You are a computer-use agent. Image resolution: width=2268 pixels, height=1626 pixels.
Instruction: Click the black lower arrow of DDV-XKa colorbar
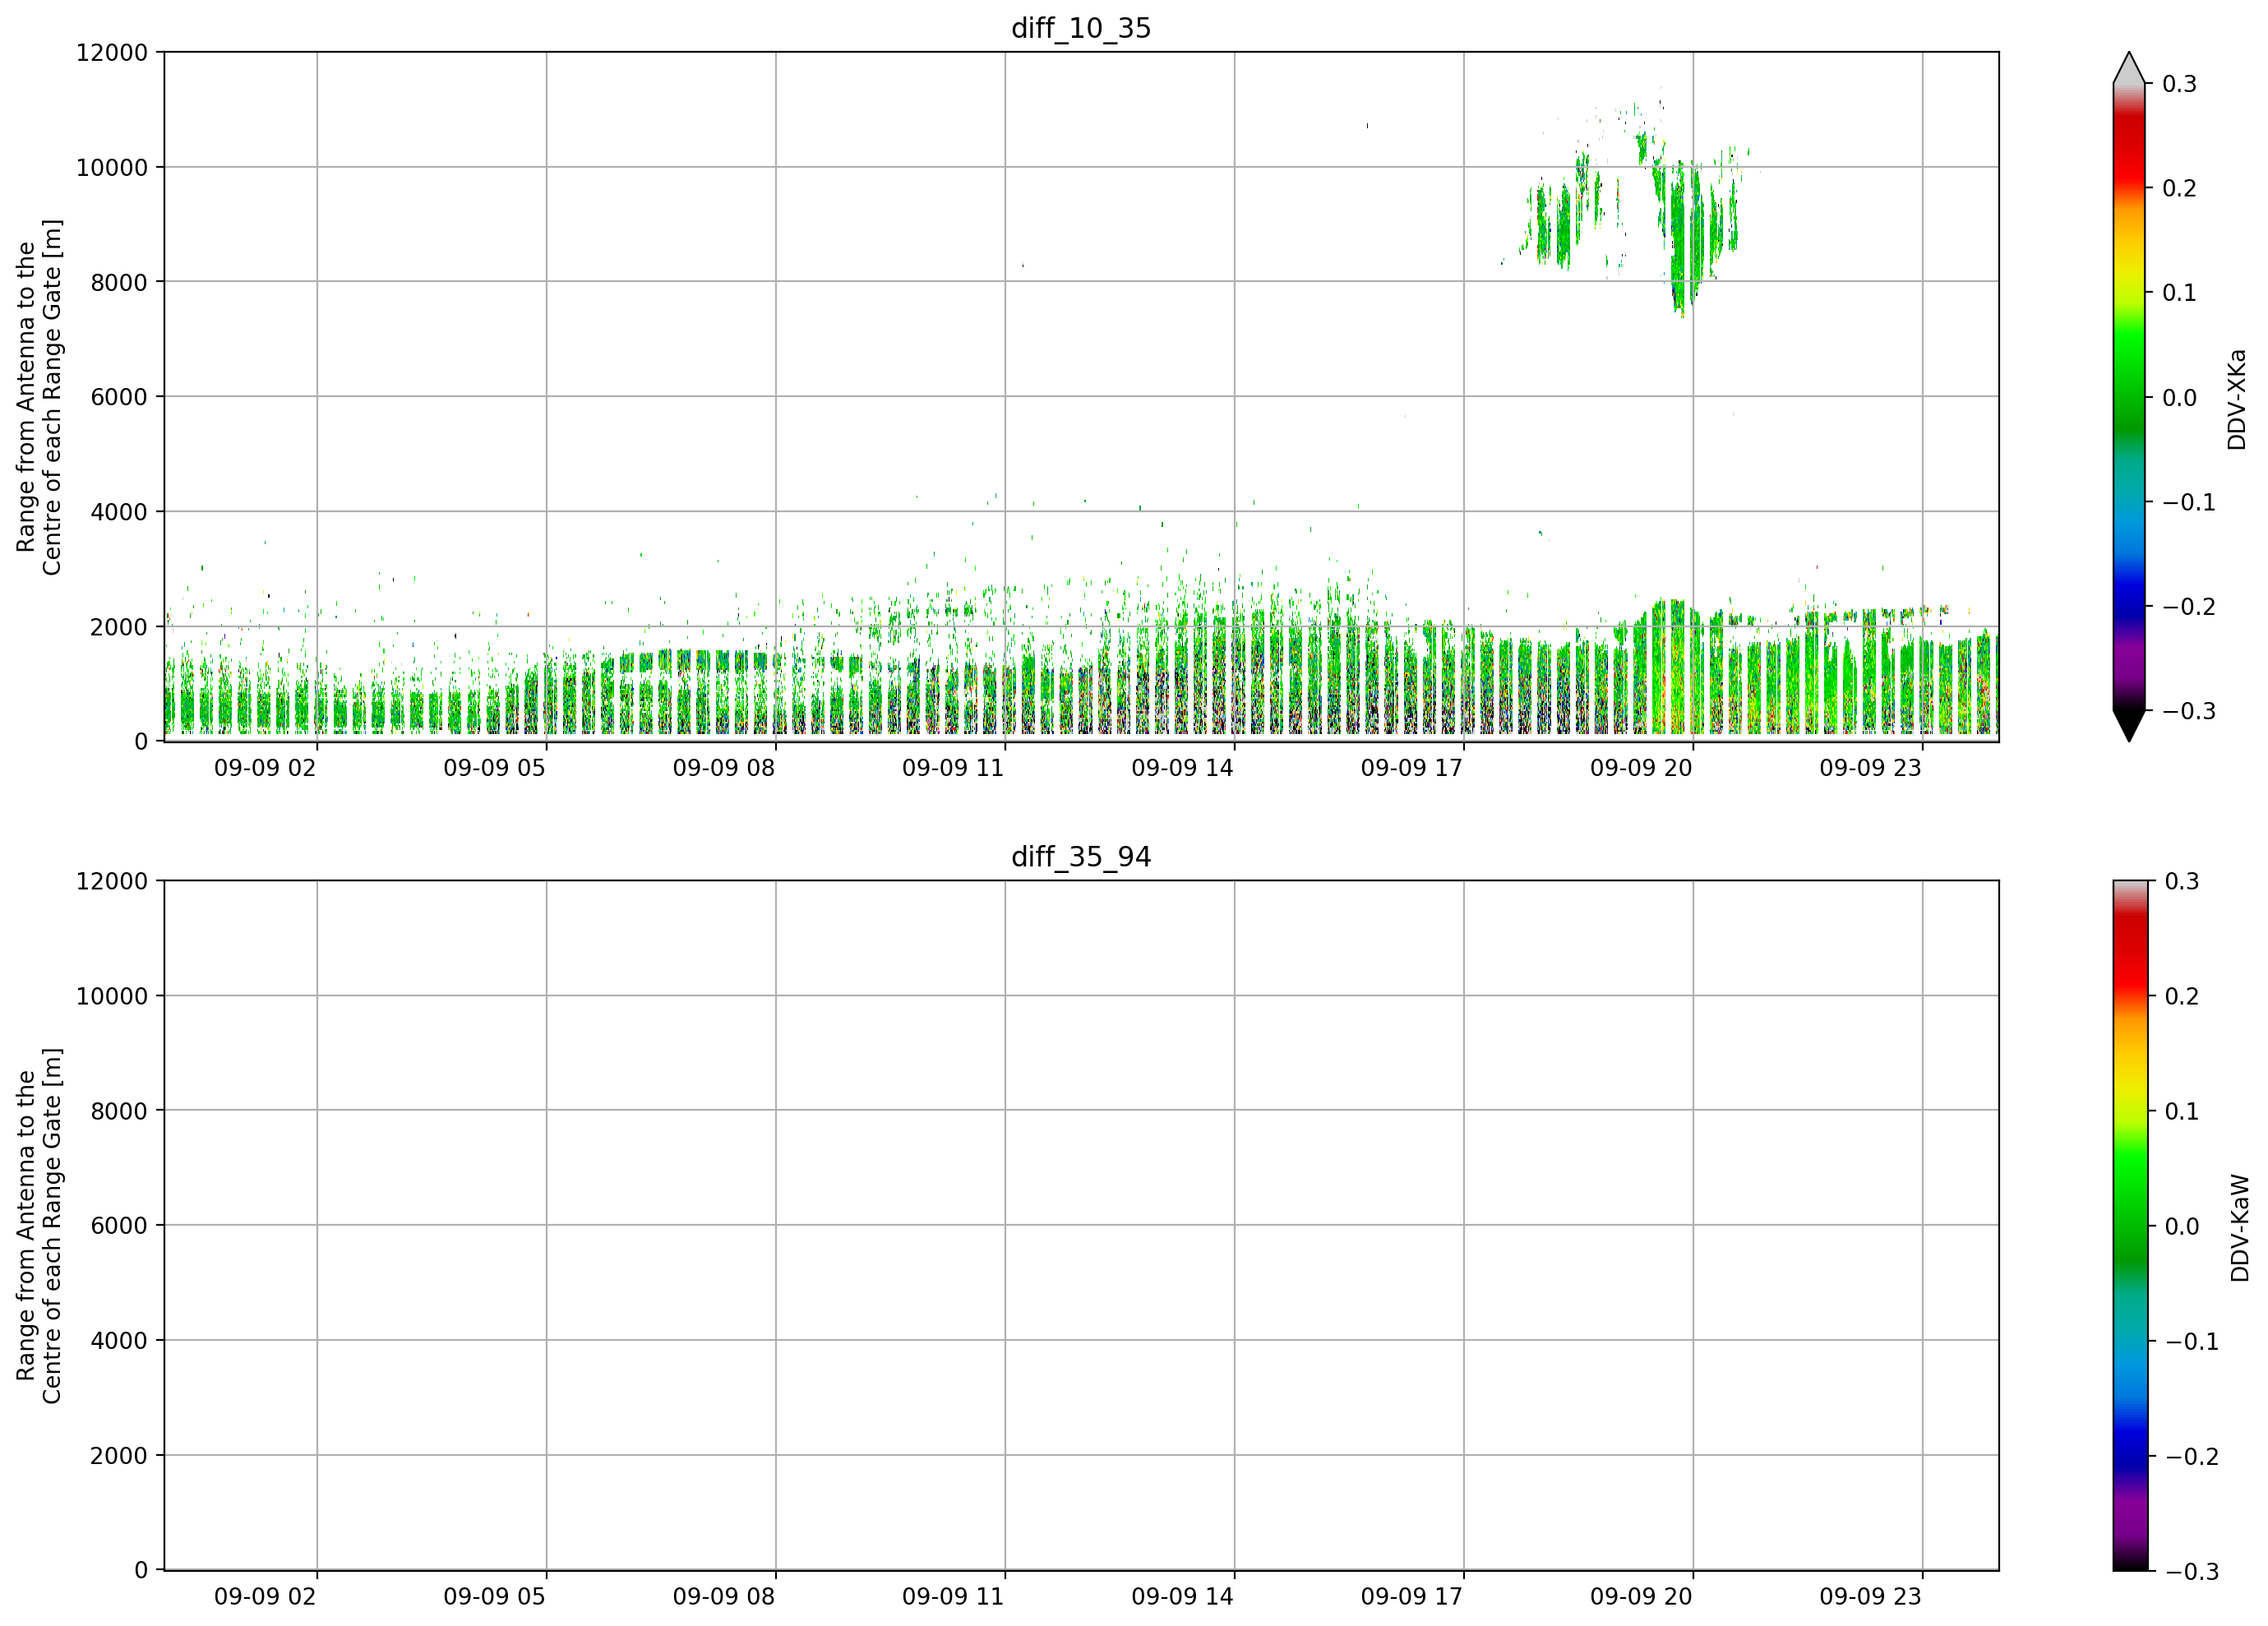[2129, 726]
